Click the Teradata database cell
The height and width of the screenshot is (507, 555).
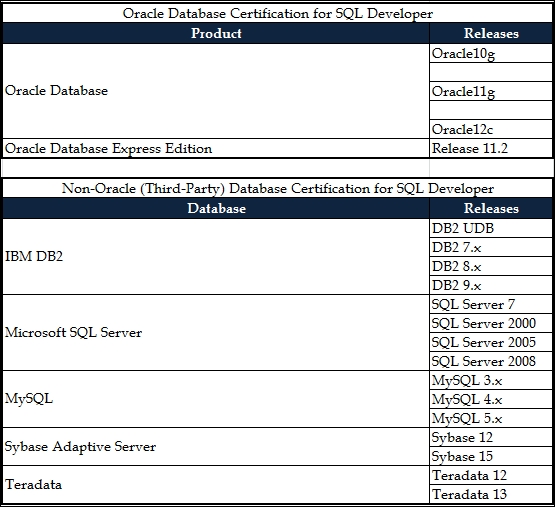[216, 484]
